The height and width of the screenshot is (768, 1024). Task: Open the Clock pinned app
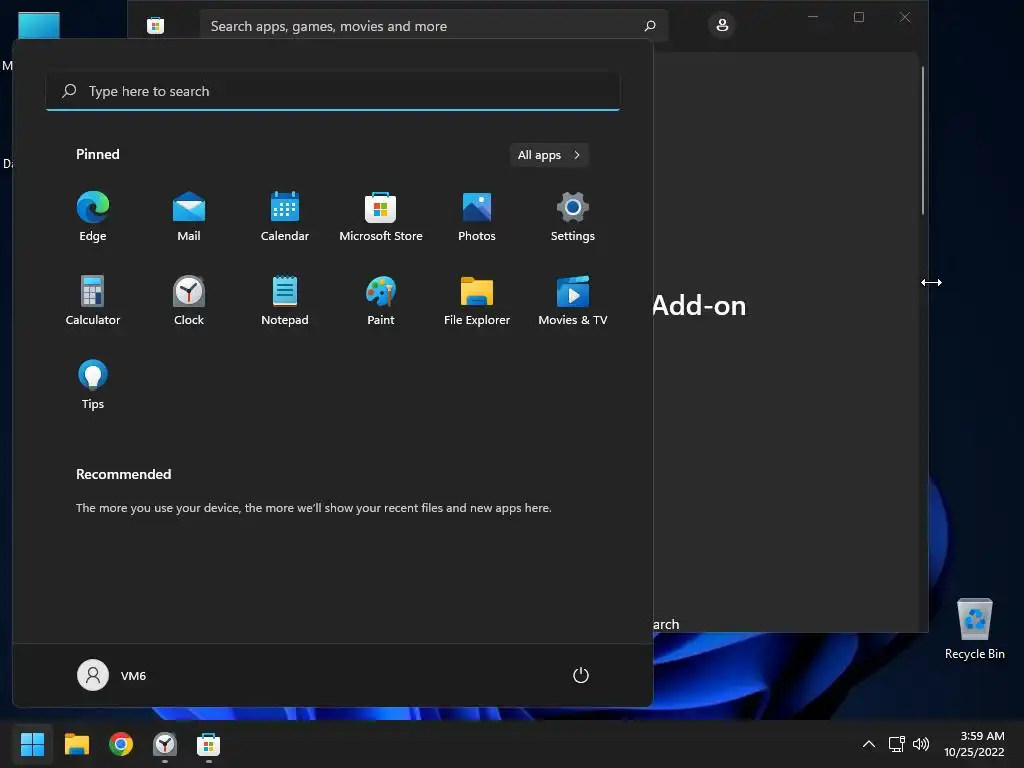pyautogui.click(x=189, y=300)
